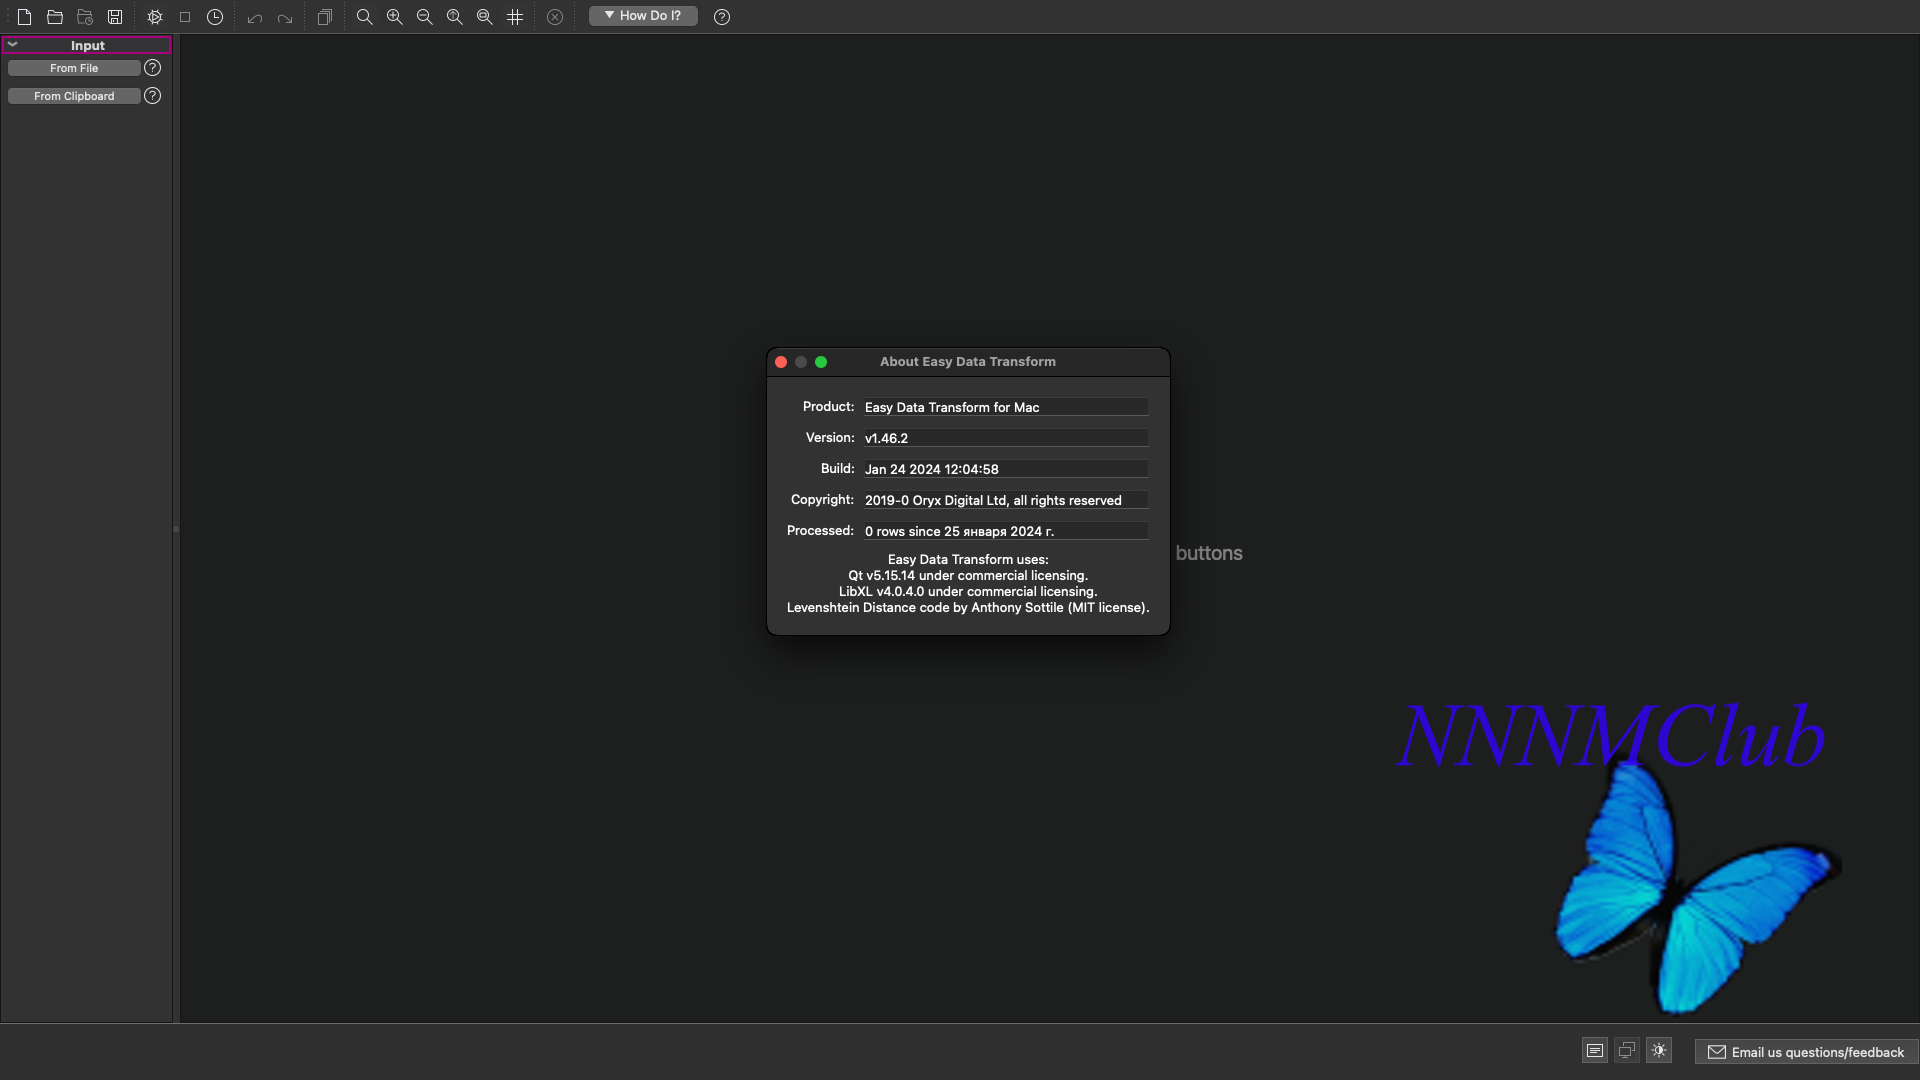Image resolution: width=1920 pixels, height=1080 pixels.
Task: Toggle the grid snap icon
Action: click(515, 17)
